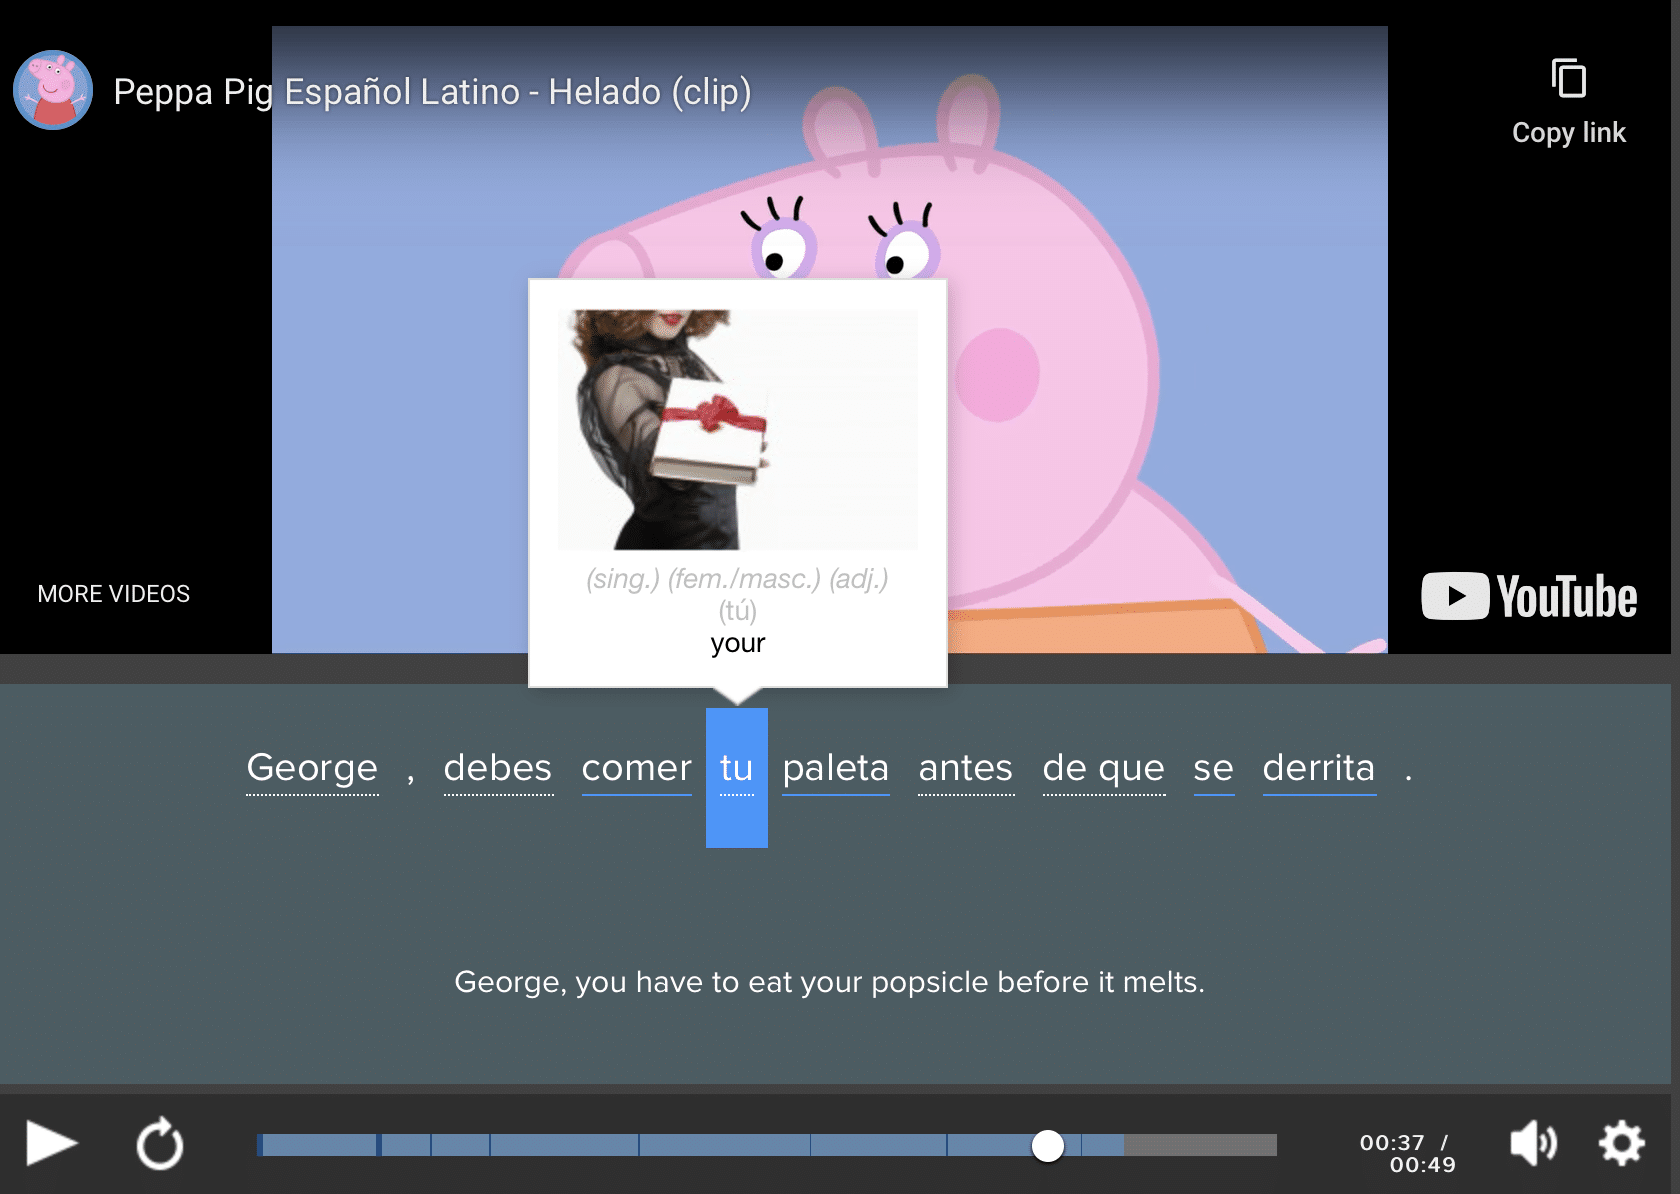Click the English translation sentence
Screen dimensions: 1680x1194
(x=830, y=982)
